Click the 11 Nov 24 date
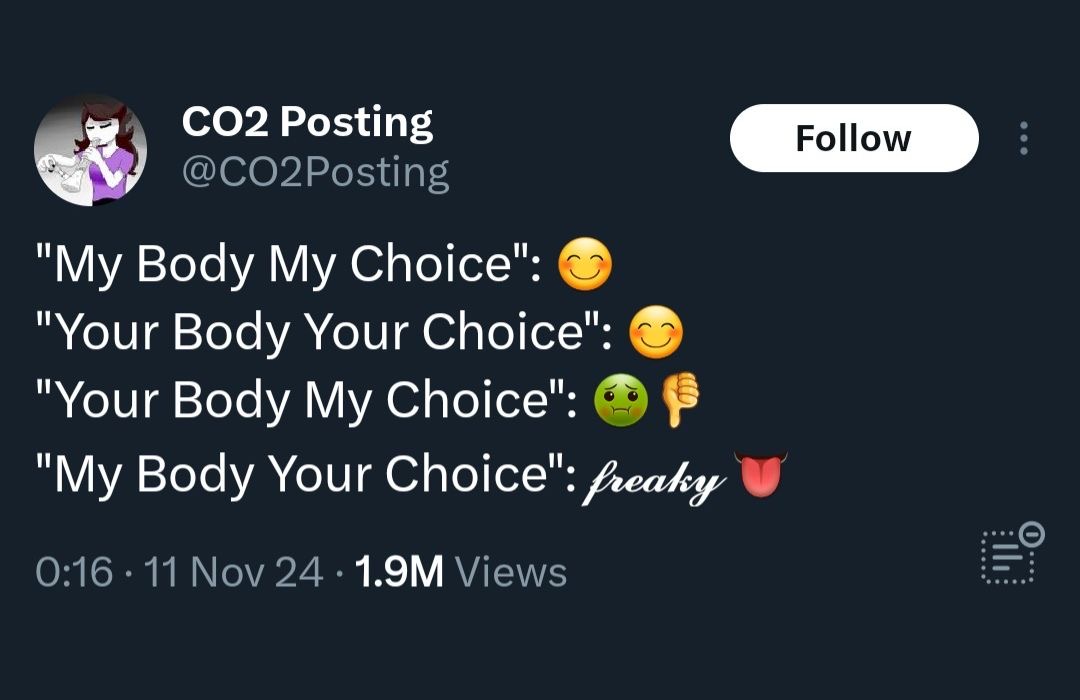The image size is (1080, 700). [233, 572]
